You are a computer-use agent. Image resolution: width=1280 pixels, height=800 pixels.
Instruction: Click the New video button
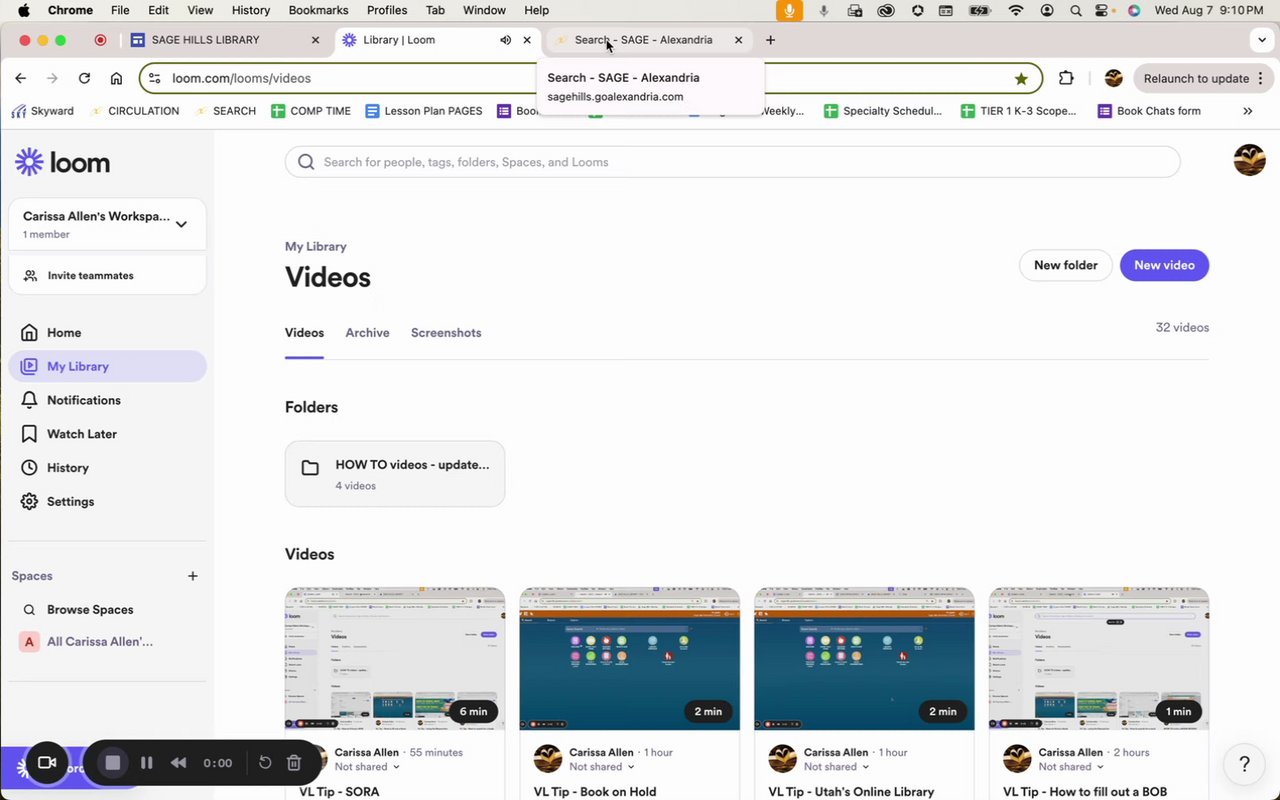tap(1164, 265)
